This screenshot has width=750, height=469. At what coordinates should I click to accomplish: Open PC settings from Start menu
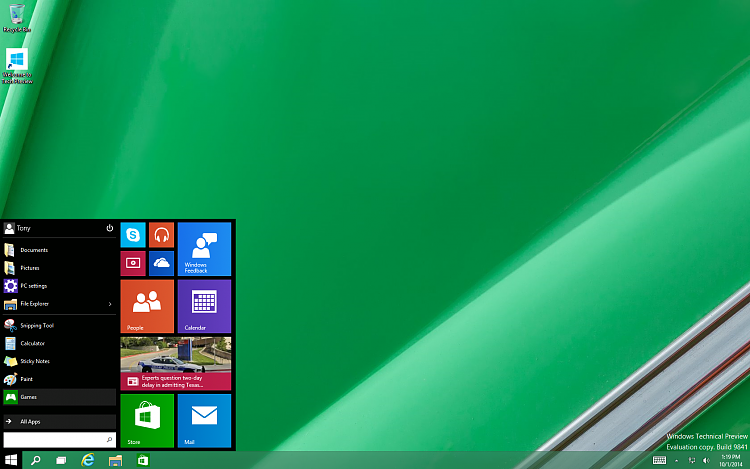click(x=59, y=286)
